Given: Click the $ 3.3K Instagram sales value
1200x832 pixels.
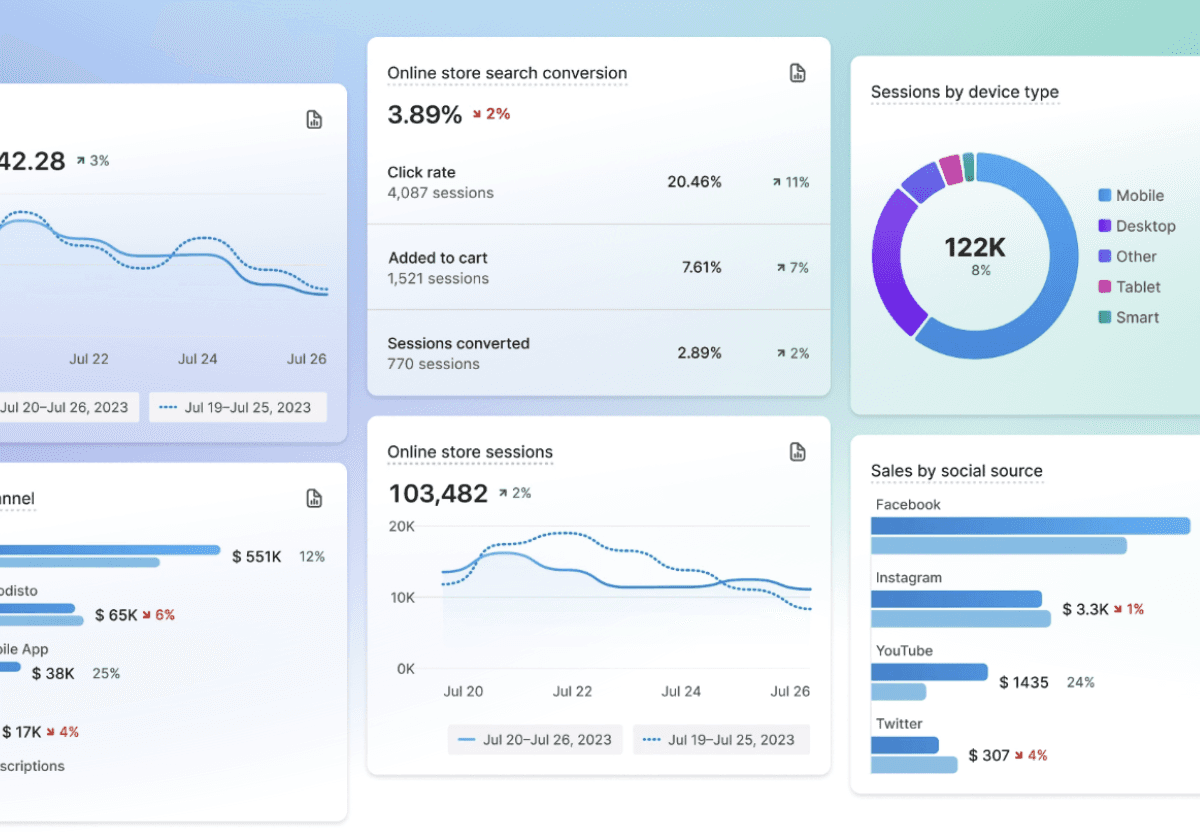Looking at the screenshot, I should [x=1085, y=609].
